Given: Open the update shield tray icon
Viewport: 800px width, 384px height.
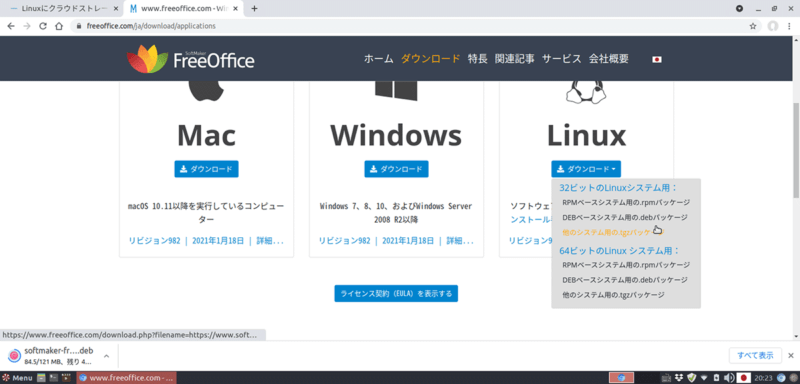Looking at the screenshot, I should pos(691,378).
